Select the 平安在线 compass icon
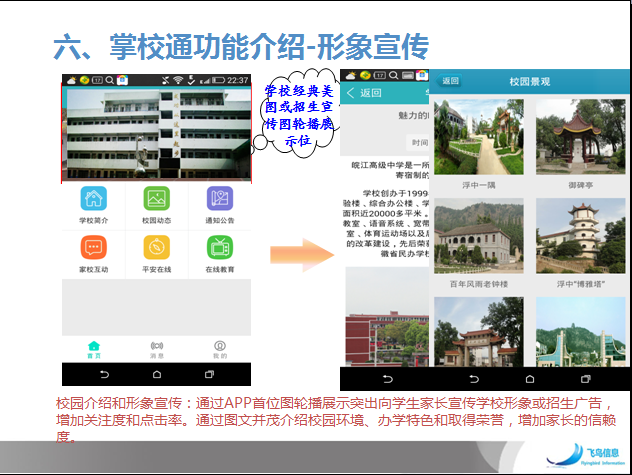 pos(156,248)
